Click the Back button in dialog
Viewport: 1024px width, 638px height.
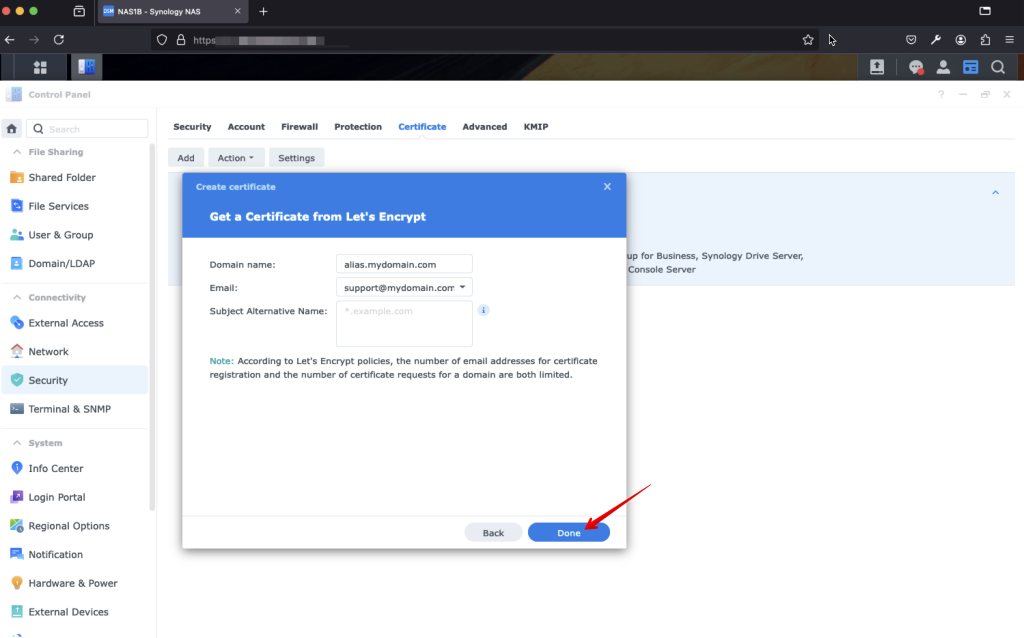click(x=493, y=533)
